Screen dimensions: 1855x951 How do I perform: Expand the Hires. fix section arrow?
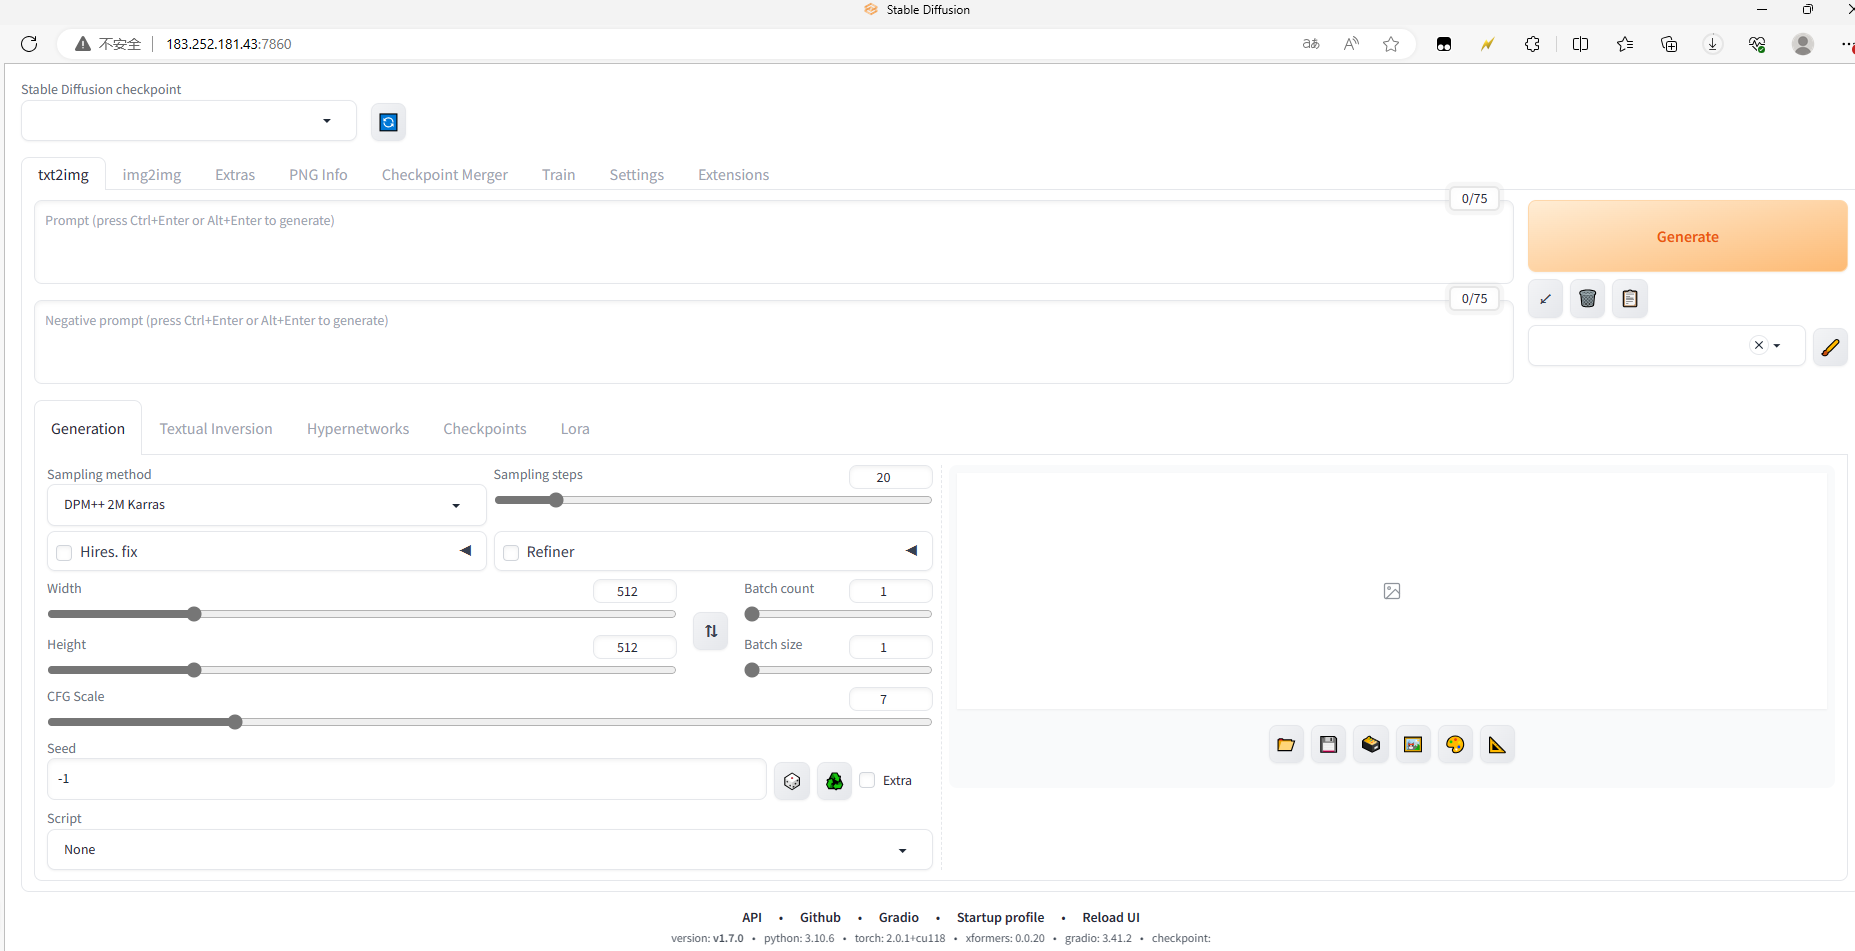465,551
